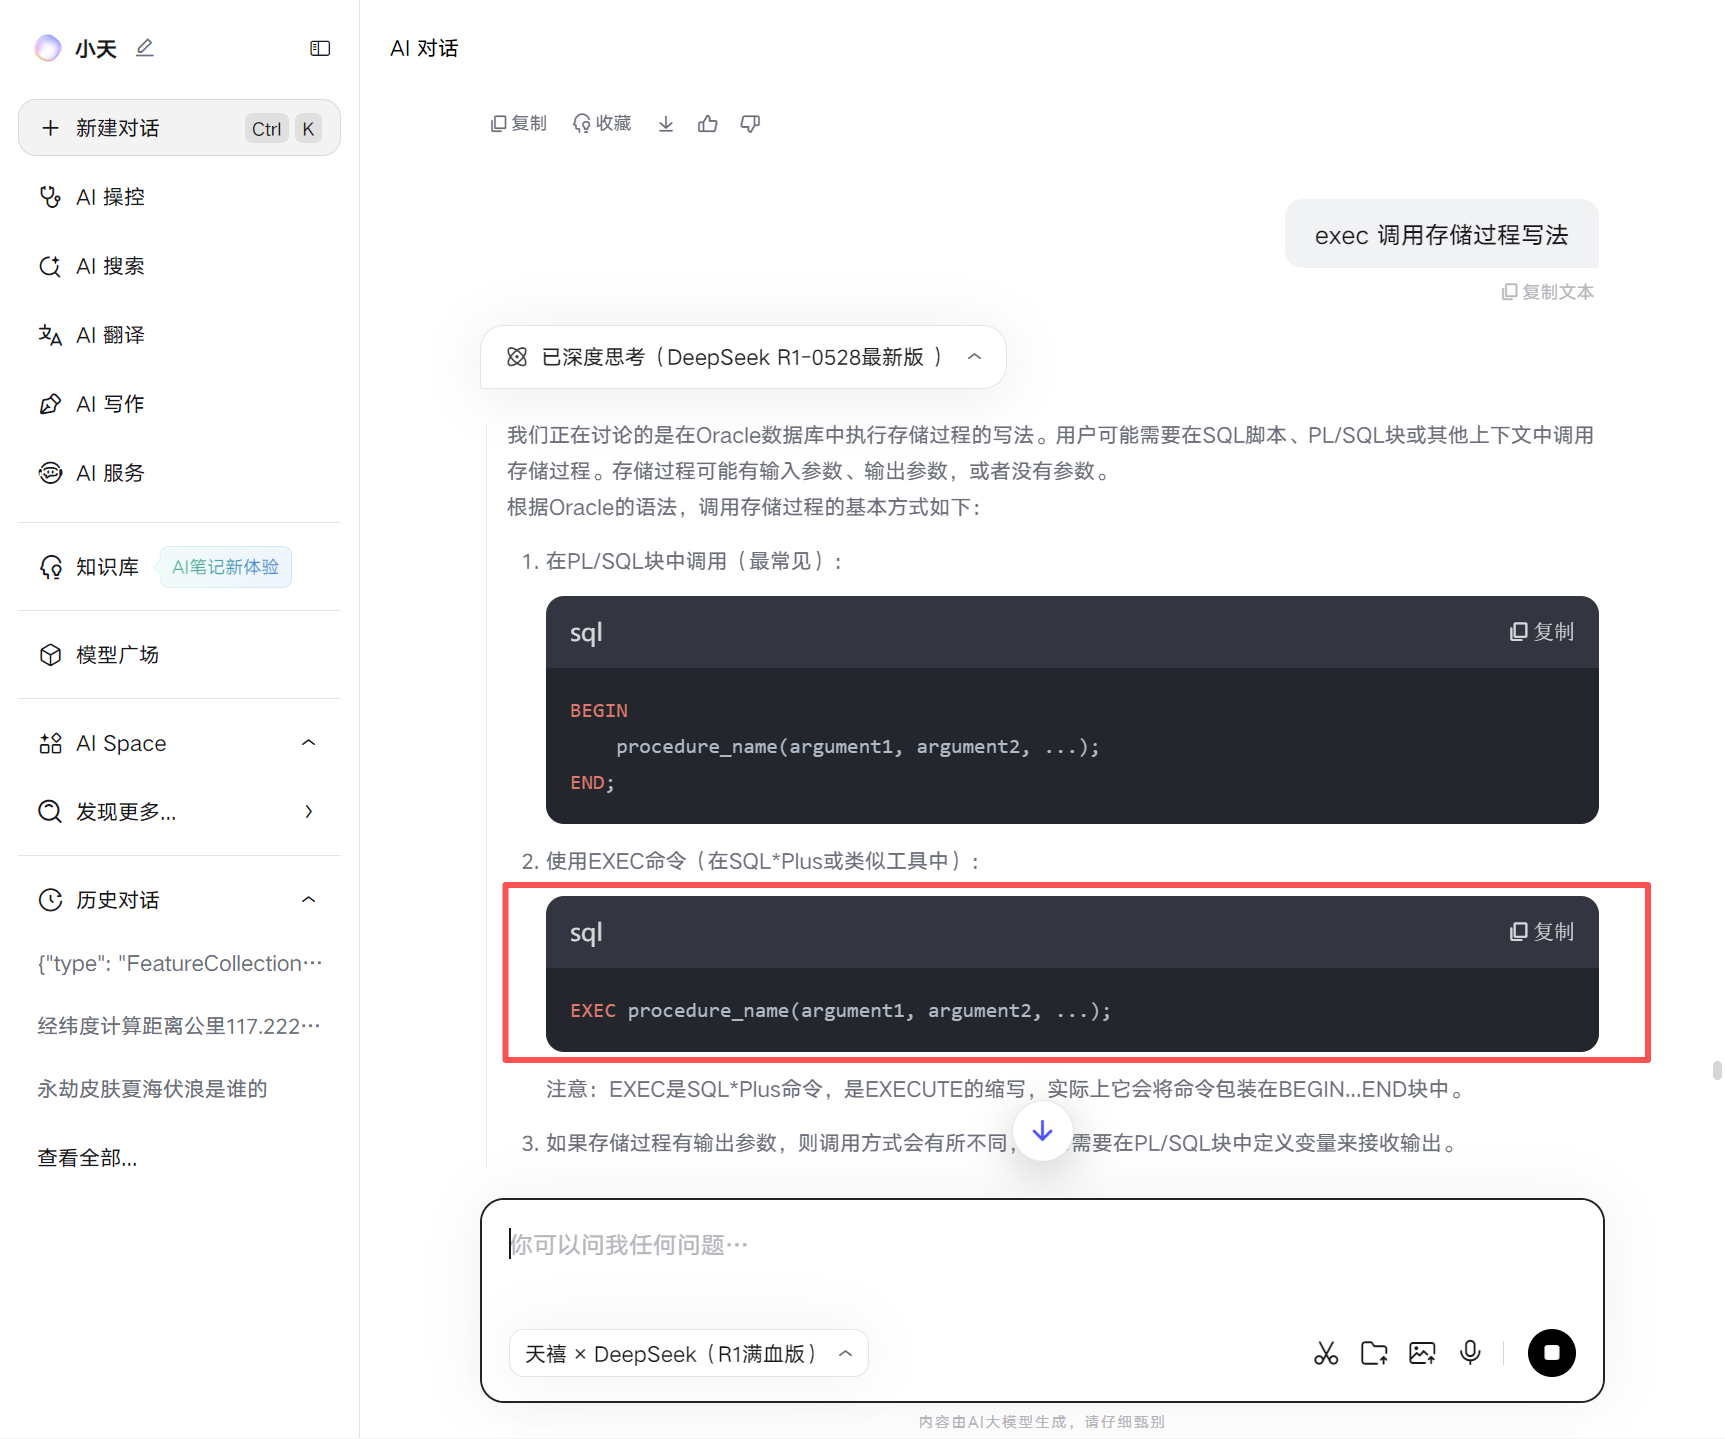Viewport: 1725px width, 1439px height.
Task: Open history chat starting with FeatureCollection
Action: (x=180, y=963)
